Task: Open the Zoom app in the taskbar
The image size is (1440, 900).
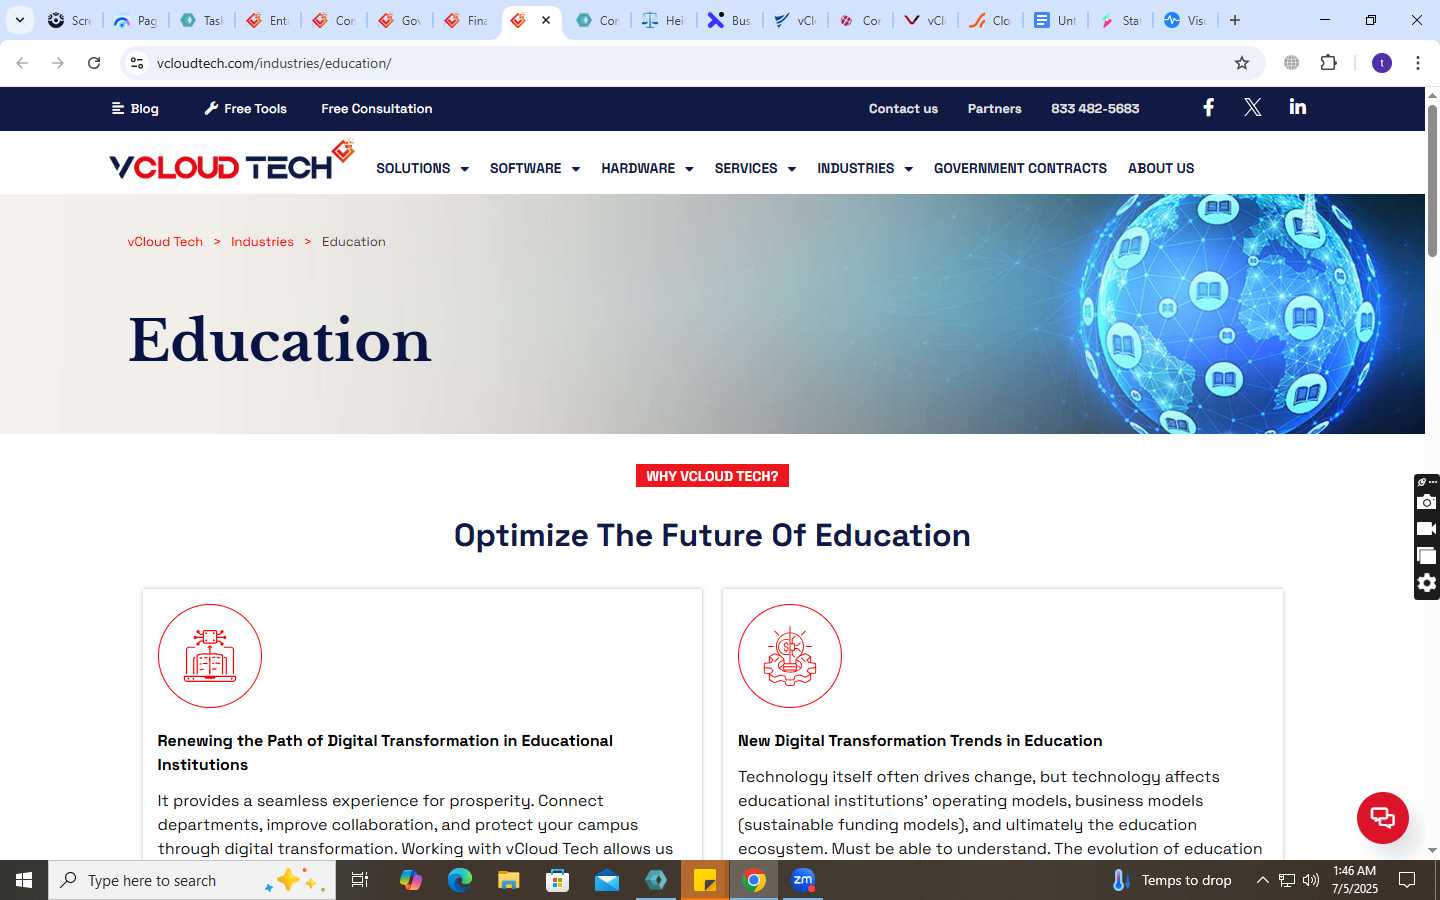Action: [803, 880]
